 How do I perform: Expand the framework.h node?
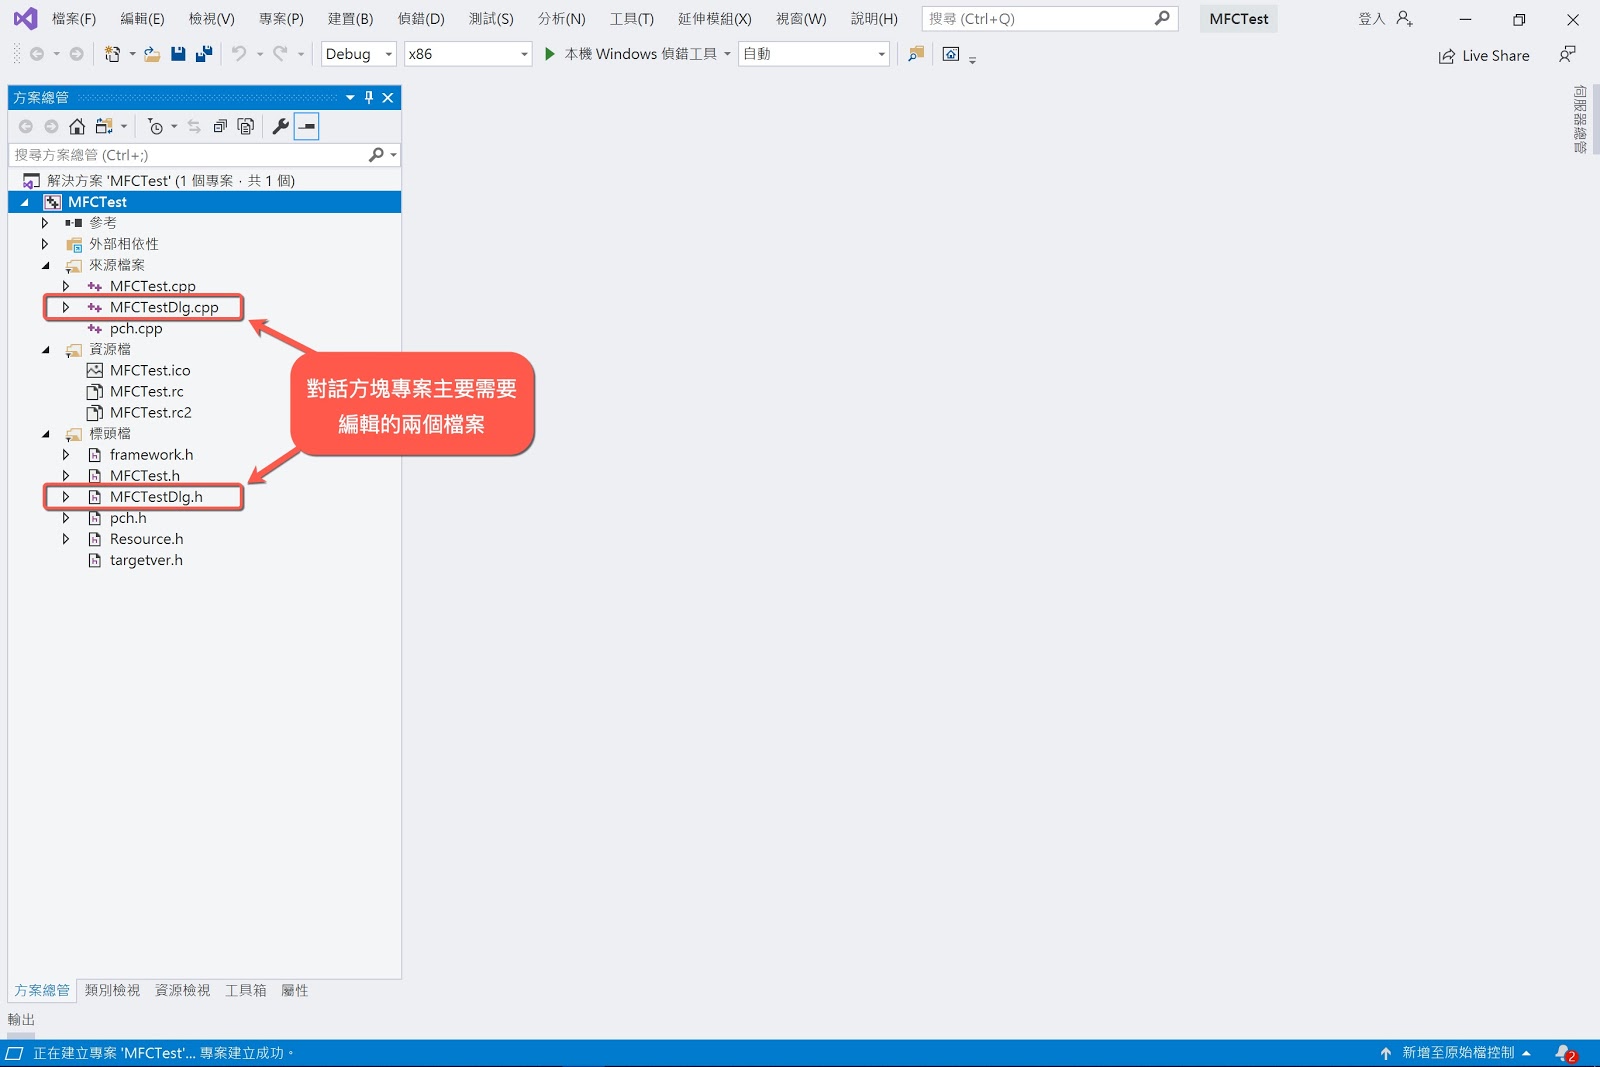66,454
